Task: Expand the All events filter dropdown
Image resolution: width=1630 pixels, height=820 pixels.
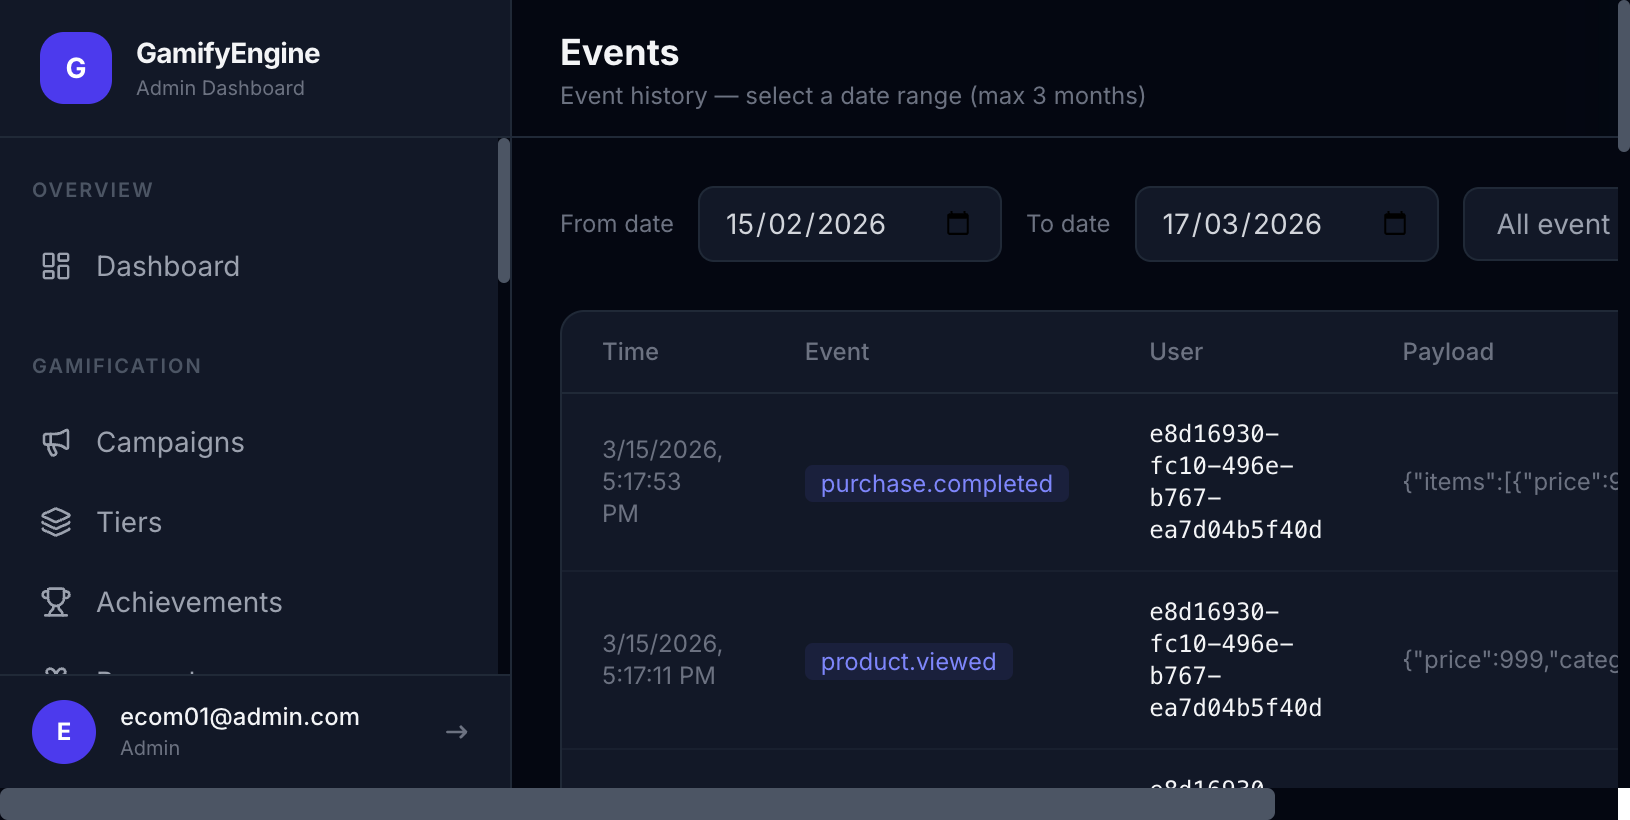Action: [1545, 224]
